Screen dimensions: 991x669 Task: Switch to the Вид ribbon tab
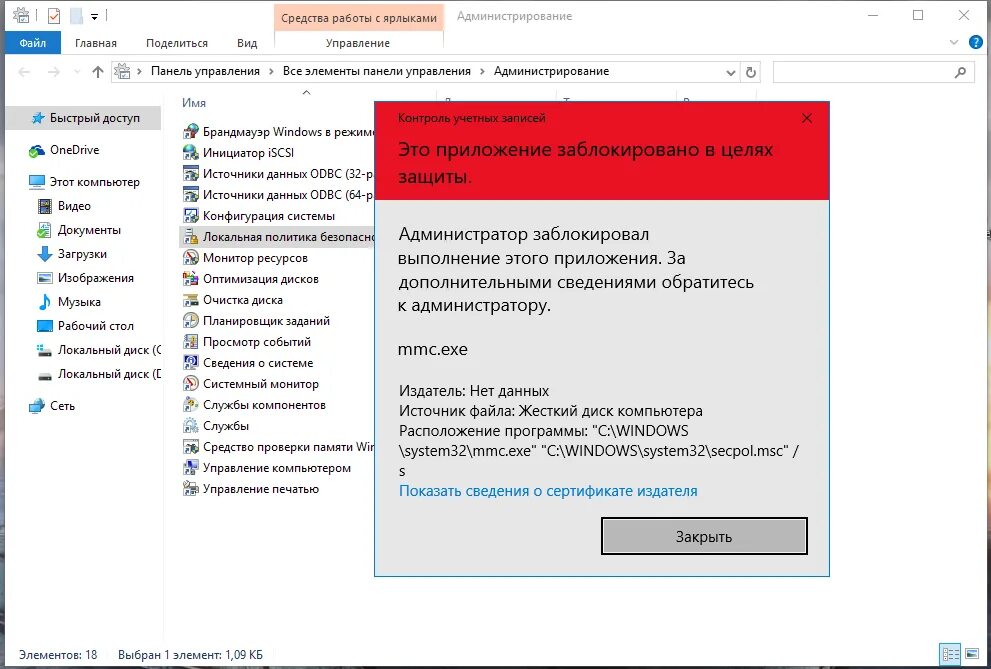(246, 43)
